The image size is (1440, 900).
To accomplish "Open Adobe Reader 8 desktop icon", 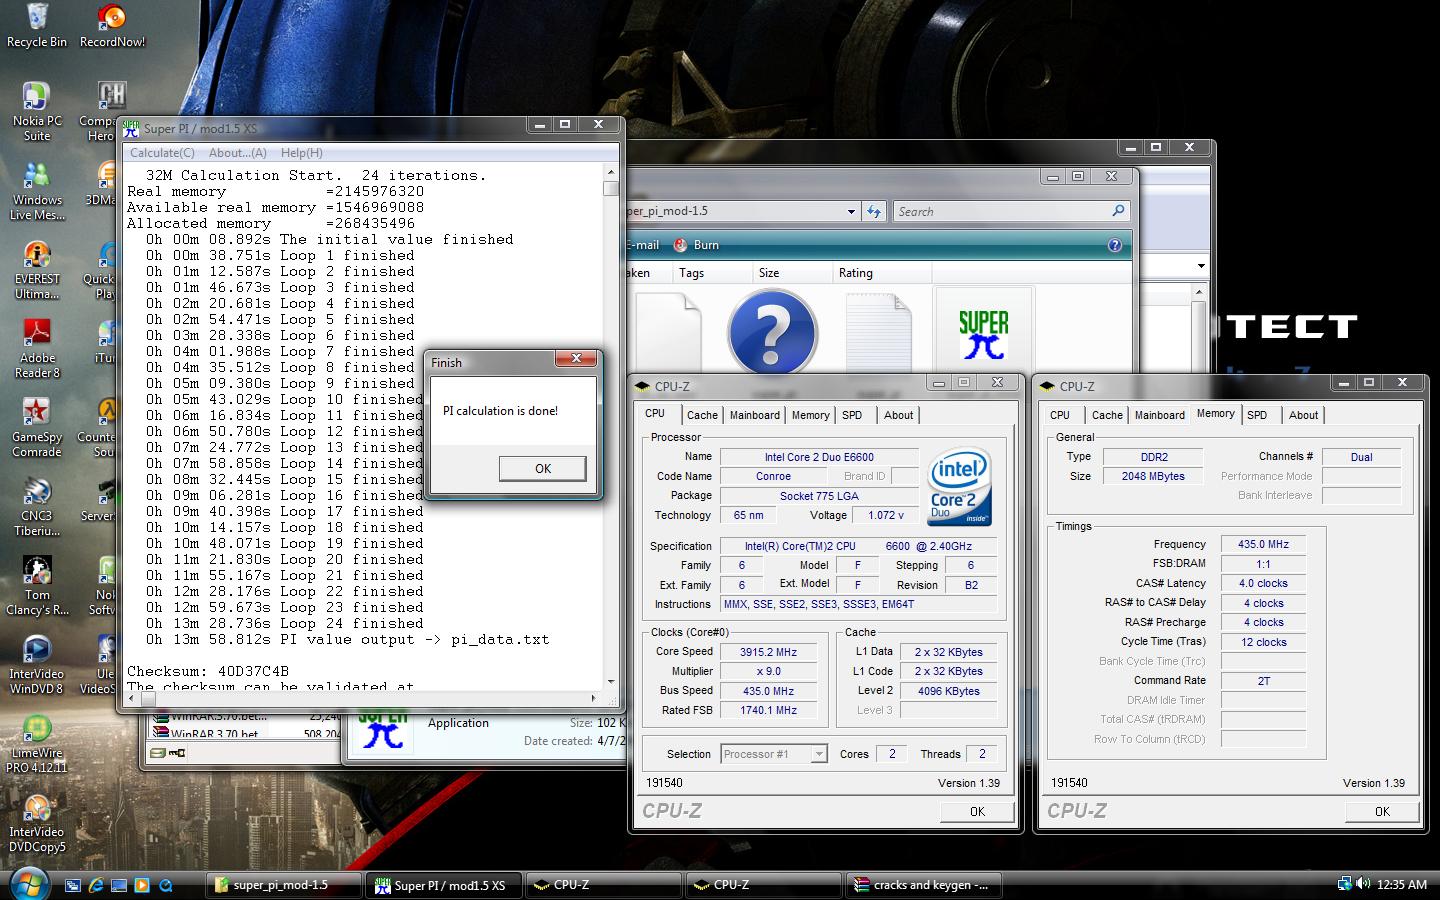I will pyautogui.click(x=37, y=348).
